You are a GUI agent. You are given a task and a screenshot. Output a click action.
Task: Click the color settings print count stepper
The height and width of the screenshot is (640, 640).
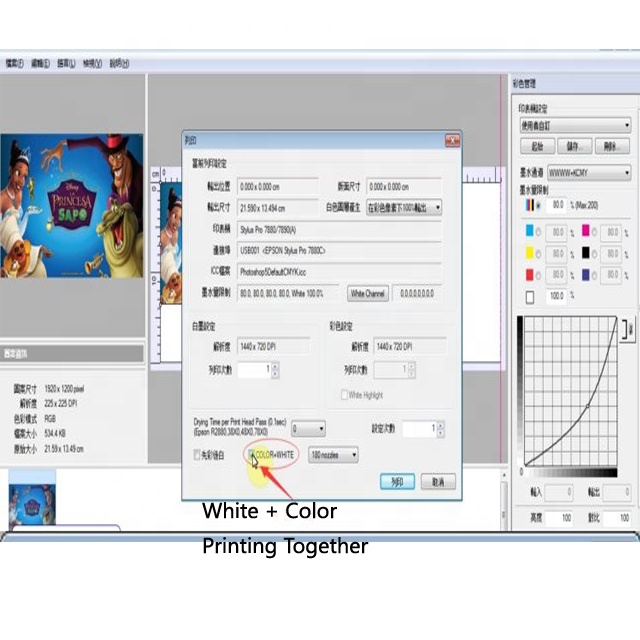click(411, 371)
